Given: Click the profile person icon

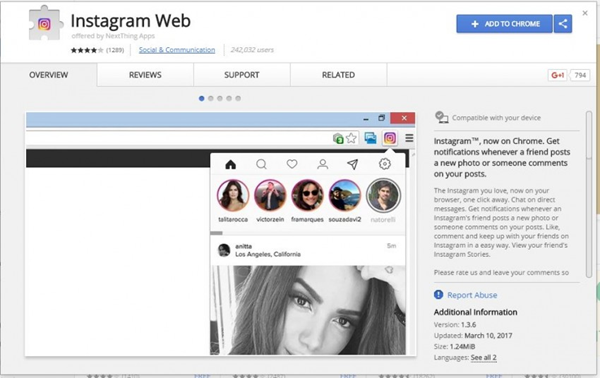Looking at the screenshot, I should pos(323,164).
